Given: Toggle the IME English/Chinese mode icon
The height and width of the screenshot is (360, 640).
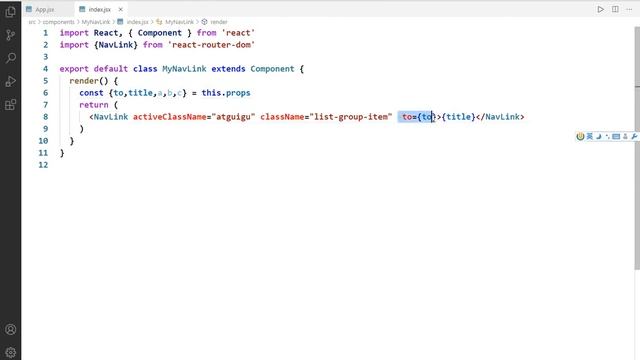Looking at the screenshot, I should [590, 136].
